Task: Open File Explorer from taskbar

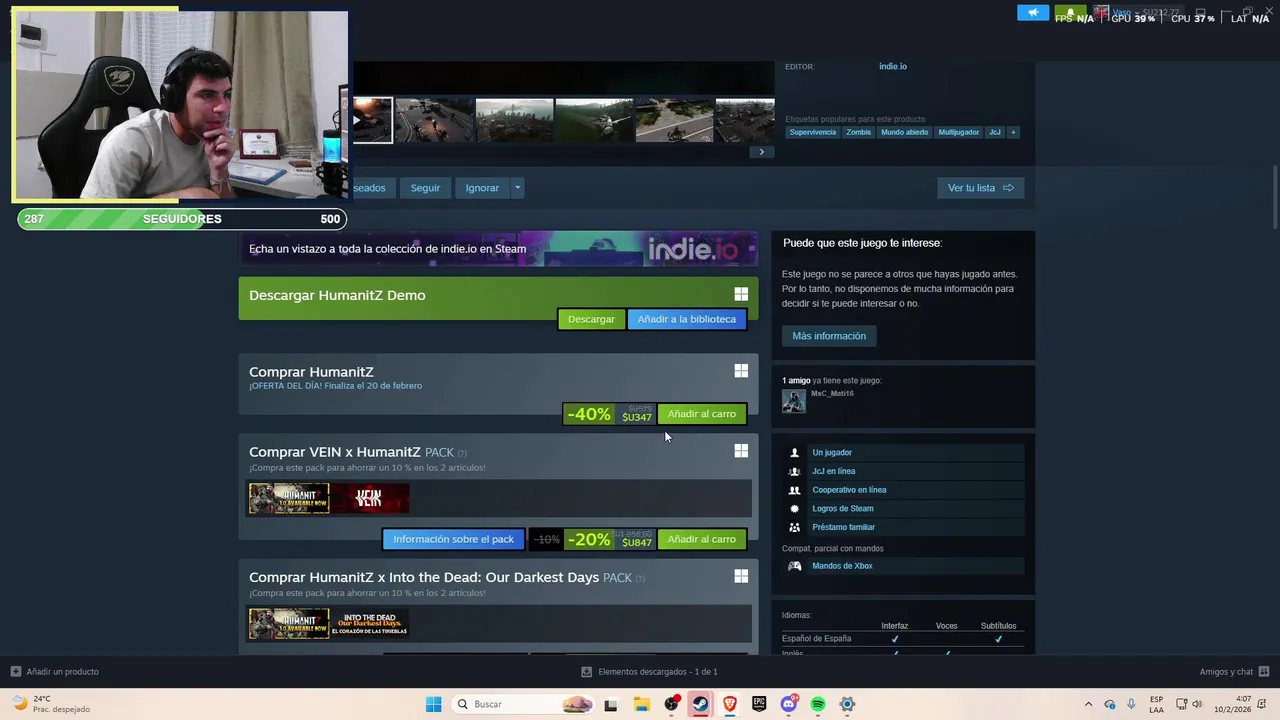Action: [x=642, y=704]
